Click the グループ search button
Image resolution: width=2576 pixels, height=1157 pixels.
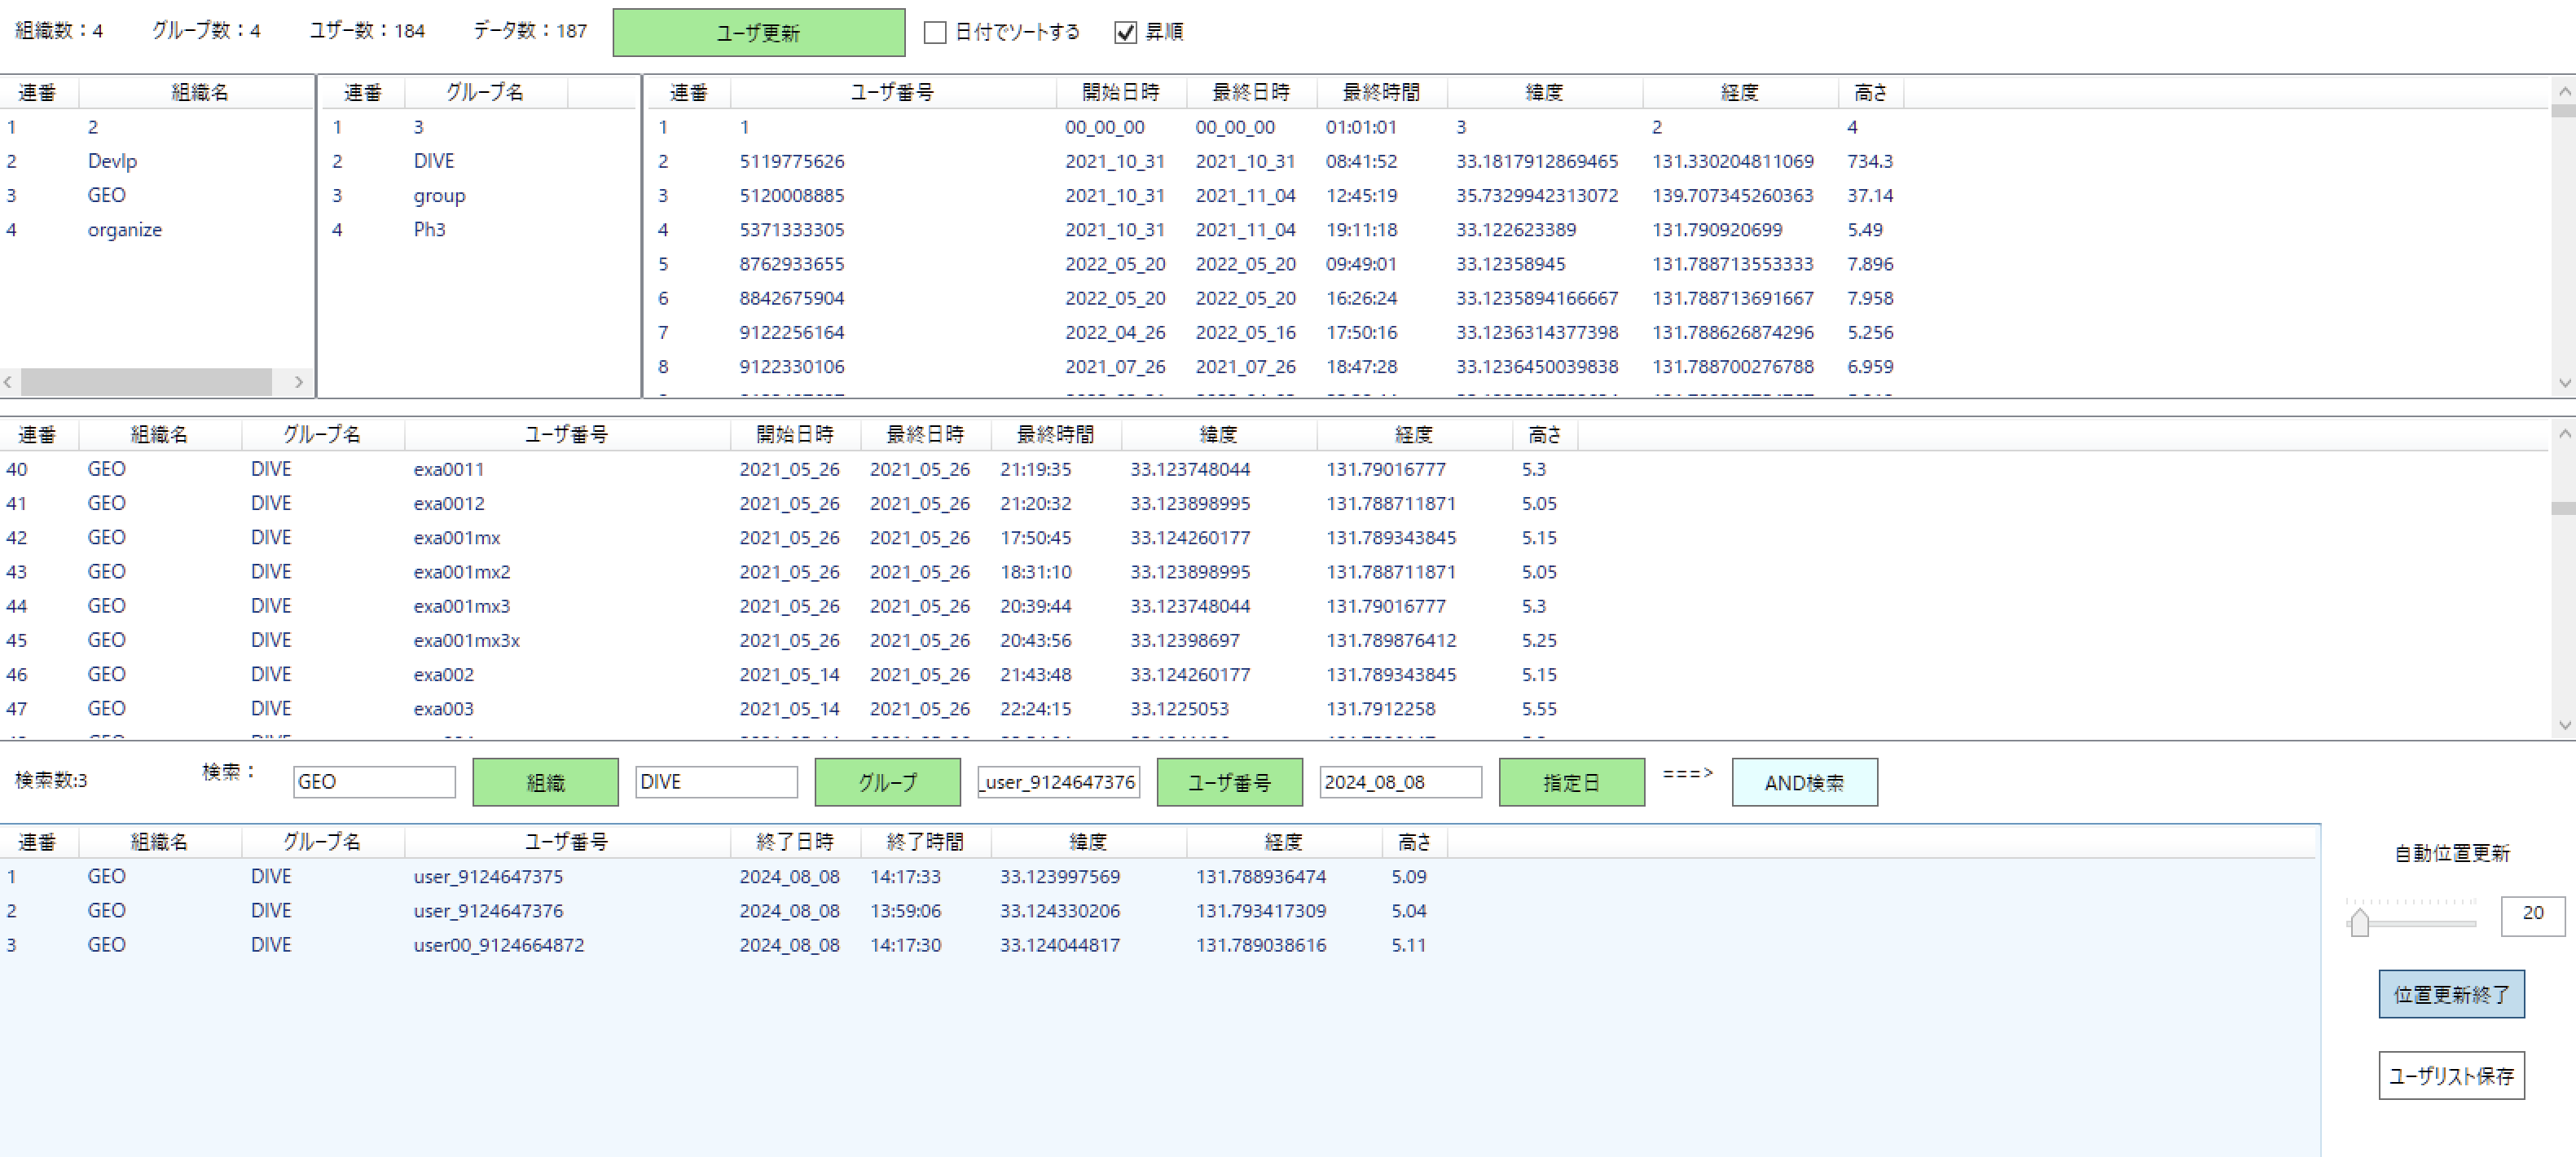[x=887, y=782]
